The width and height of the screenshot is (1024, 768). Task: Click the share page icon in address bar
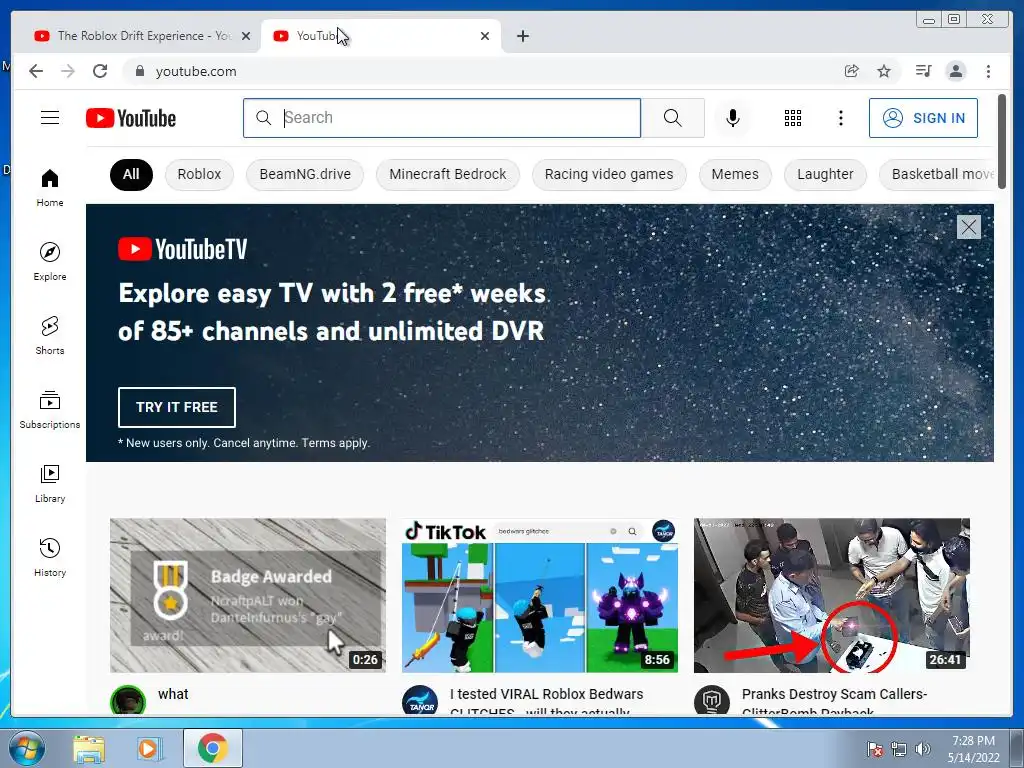point(852,71)
